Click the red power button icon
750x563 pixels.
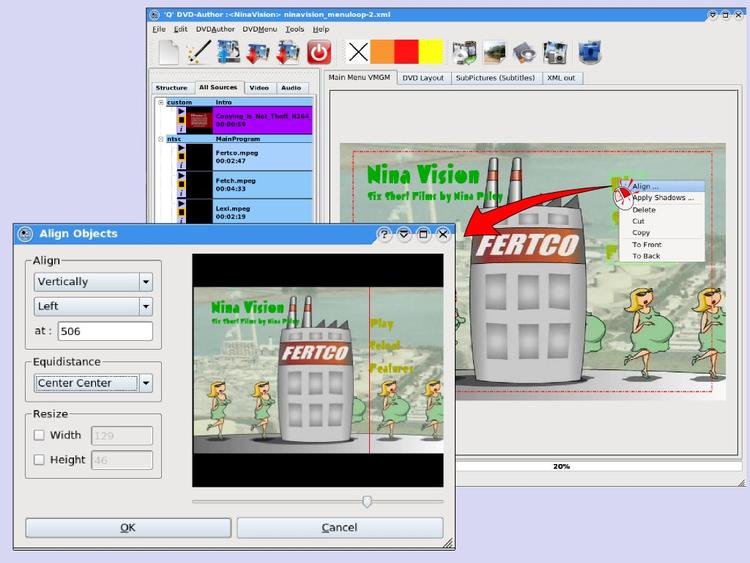(x=319, y=52)
